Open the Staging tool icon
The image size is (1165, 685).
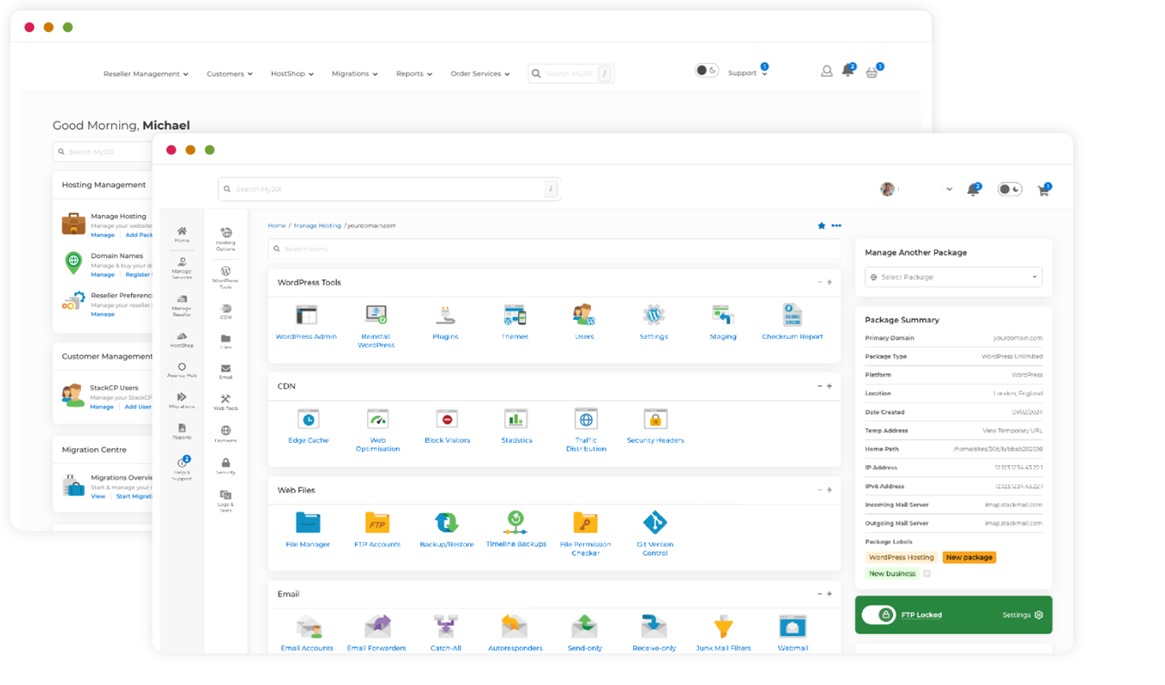coord(722,316)
